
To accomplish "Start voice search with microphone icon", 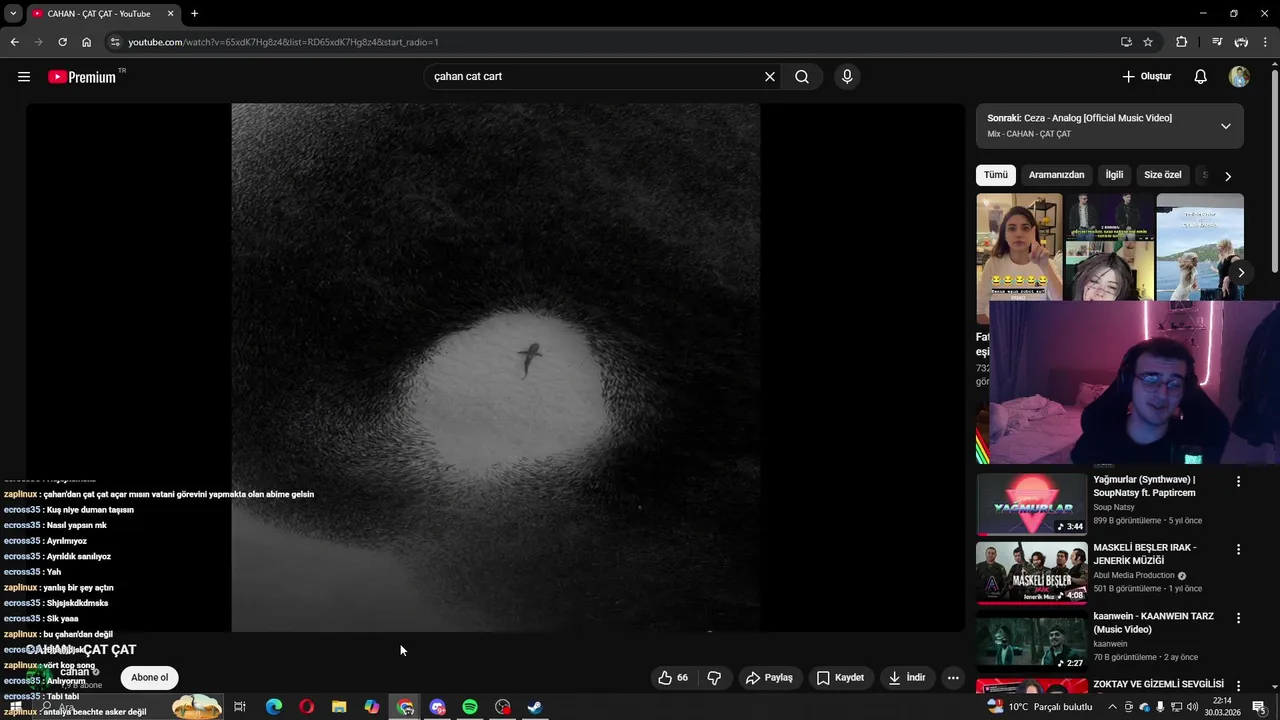I will point(847,77).
